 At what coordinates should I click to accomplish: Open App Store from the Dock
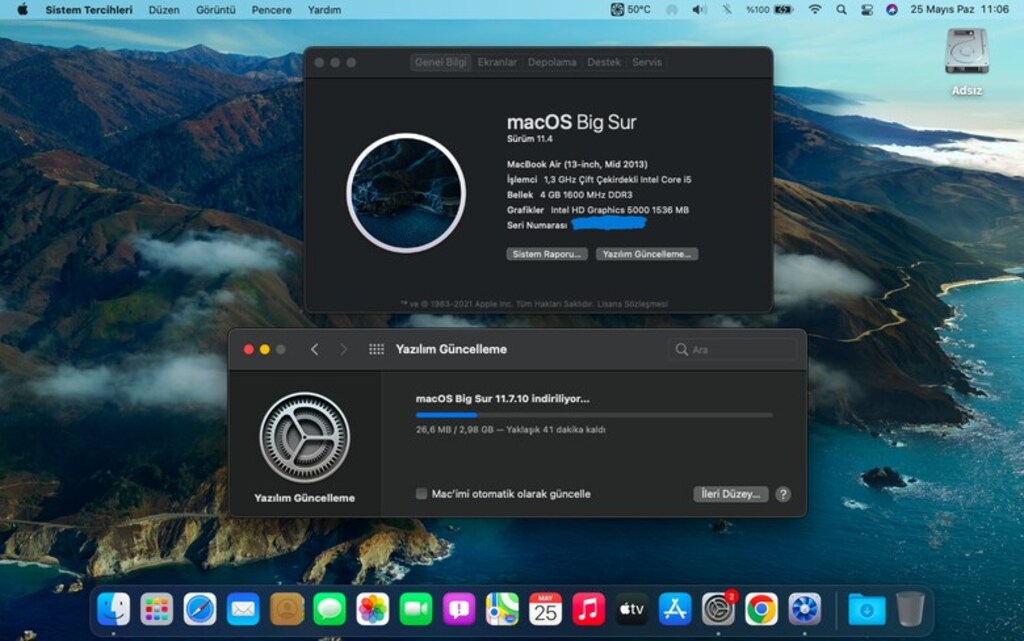(675, 610)
